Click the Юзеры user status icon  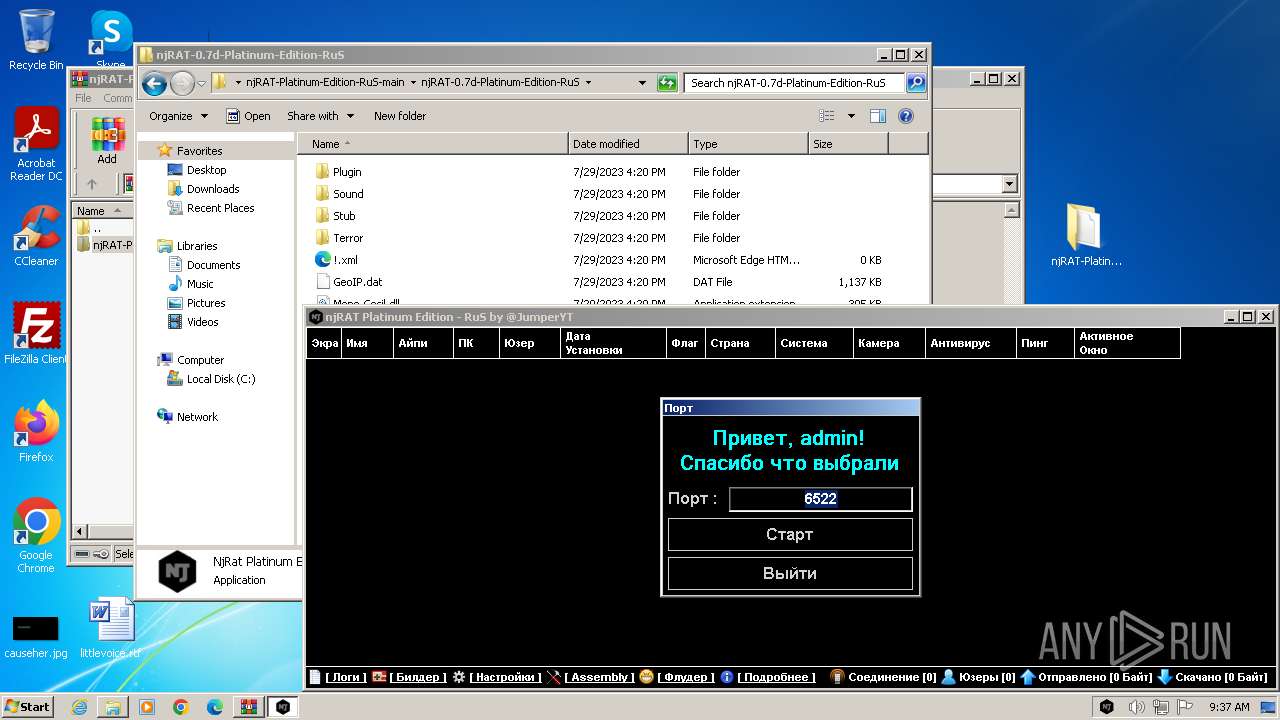(949, 677)
